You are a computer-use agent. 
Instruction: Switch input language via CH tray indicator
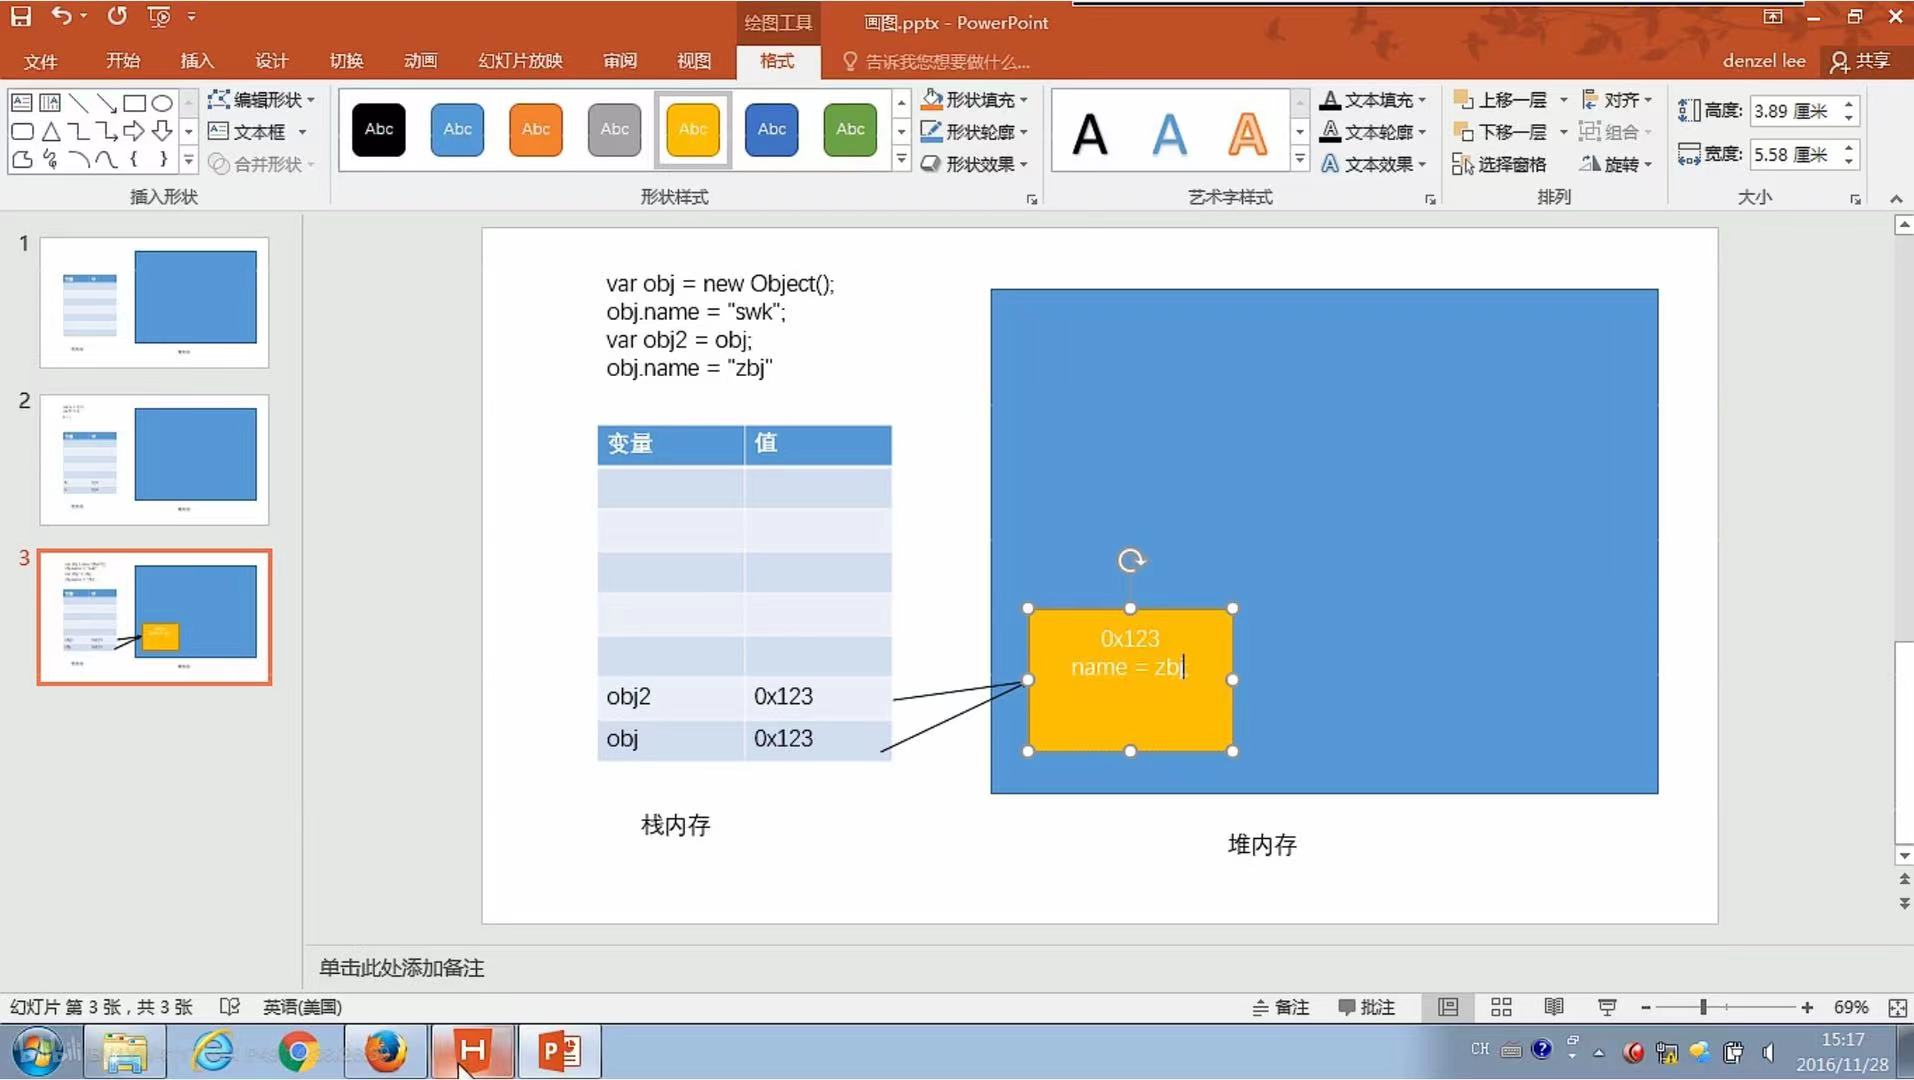point(1478,1049)
